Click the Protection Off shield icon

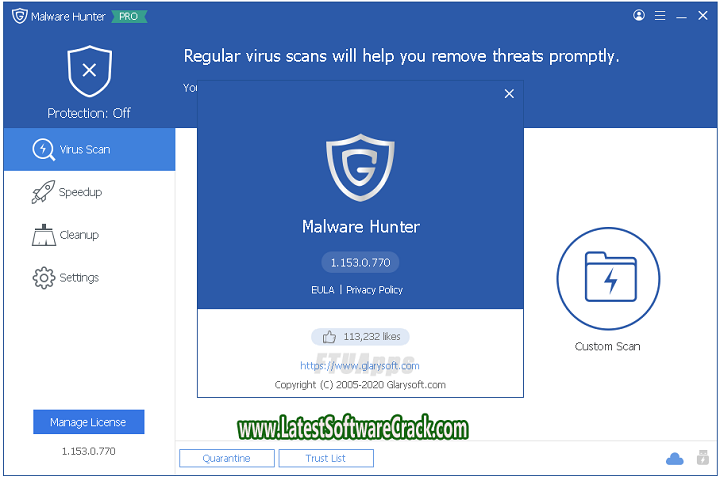click(90, 71)
